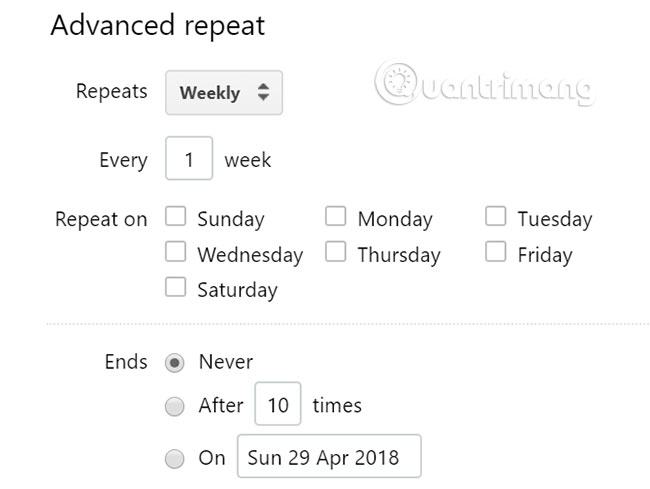Screen dimensions: 650x489
Task: Click the Saturday label text
Action: pyautogui.click(x=237, y=290)
